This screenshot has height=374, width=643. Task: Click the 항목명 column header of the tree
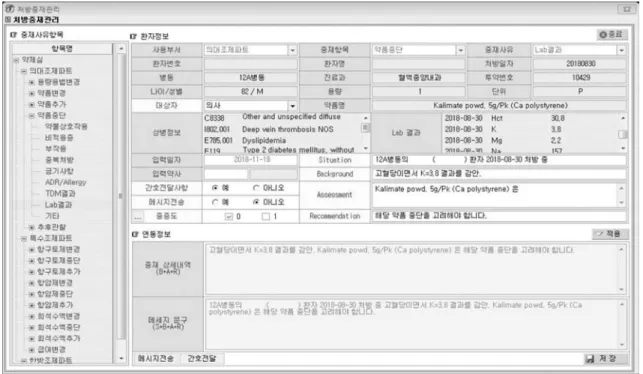coord(62,48)
